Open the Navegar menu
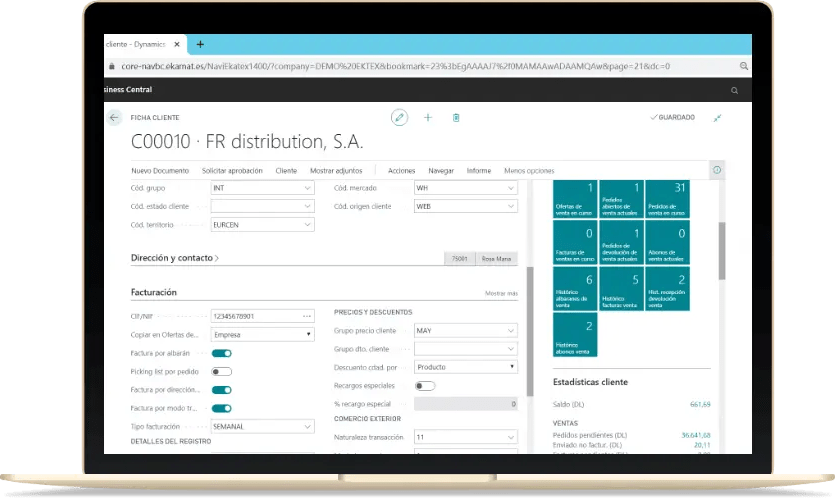835x498 pixels. (440, 171)
